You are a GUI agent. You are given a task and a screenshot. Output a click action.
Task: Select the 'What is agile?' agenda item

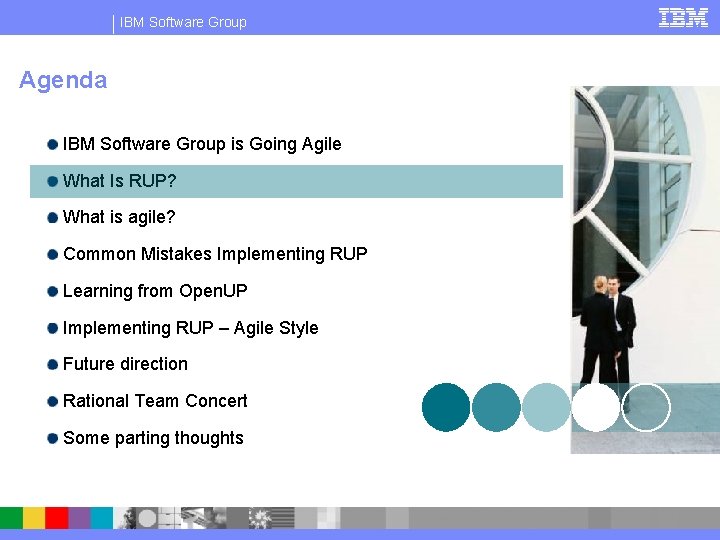coord(119,217)
